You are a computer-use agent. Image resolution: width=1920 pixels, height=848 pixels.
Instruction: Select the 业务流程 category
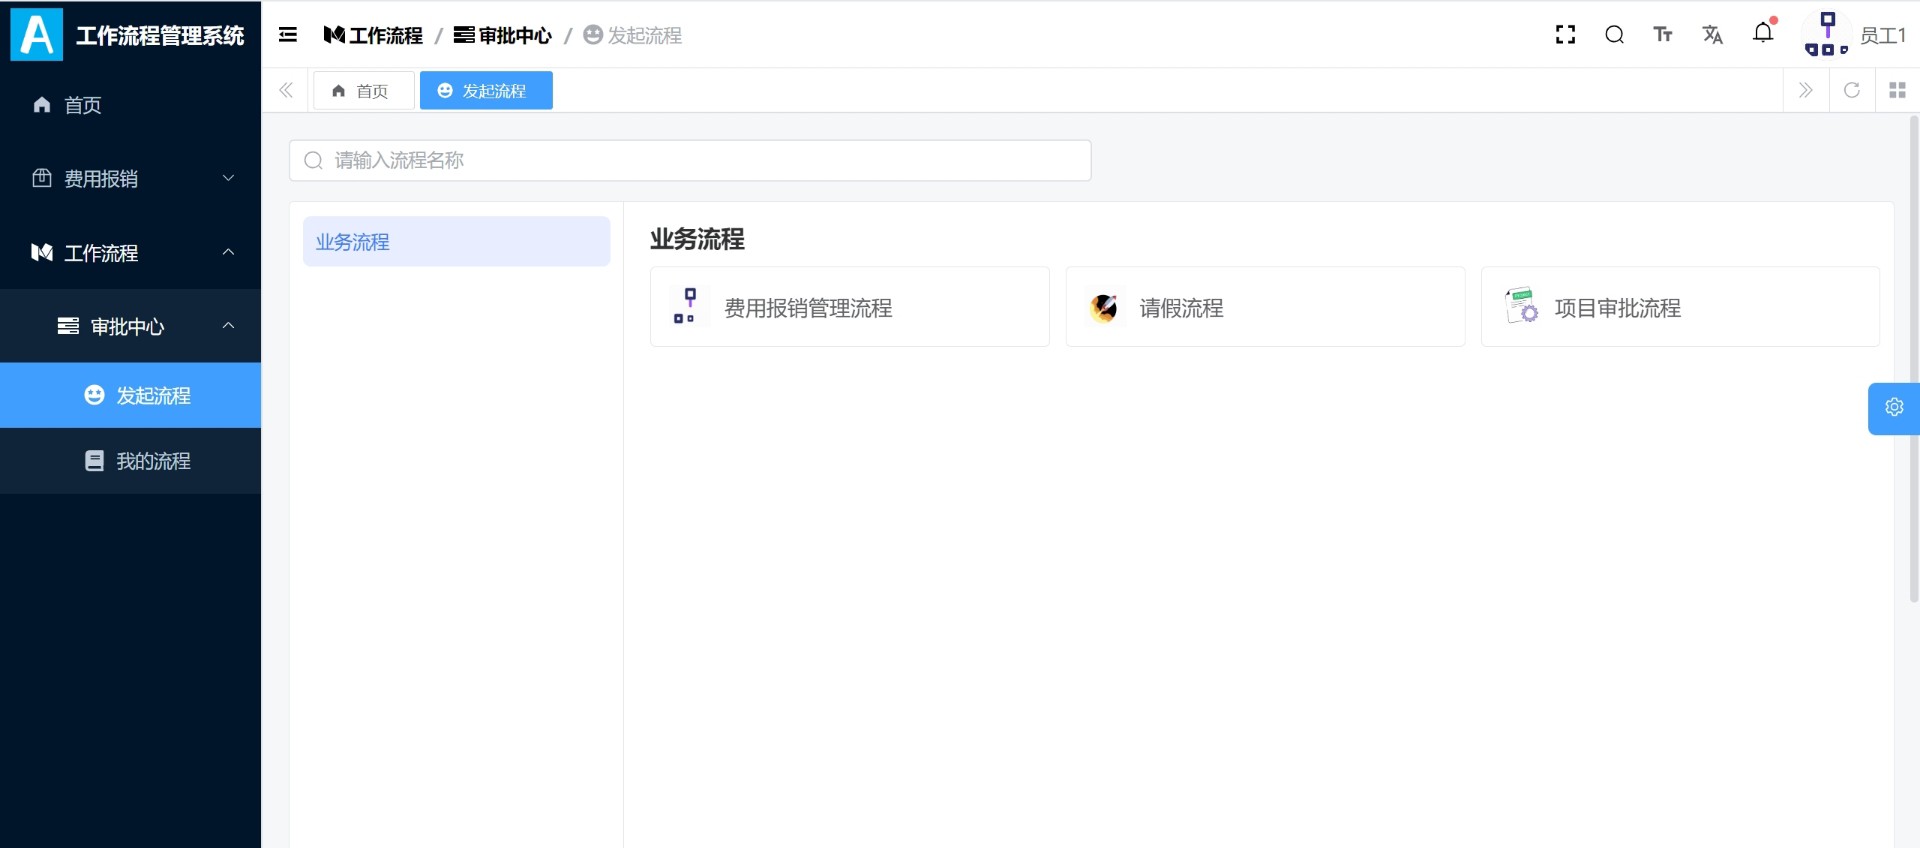(456, 242)
